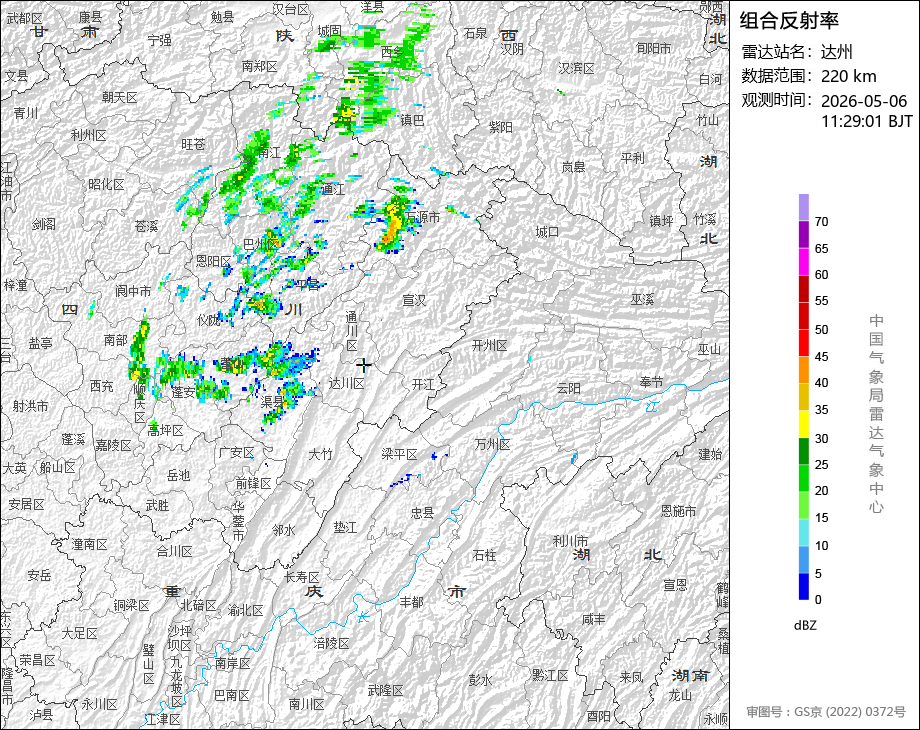Click the black radar station cross marker

coord(364,366)
